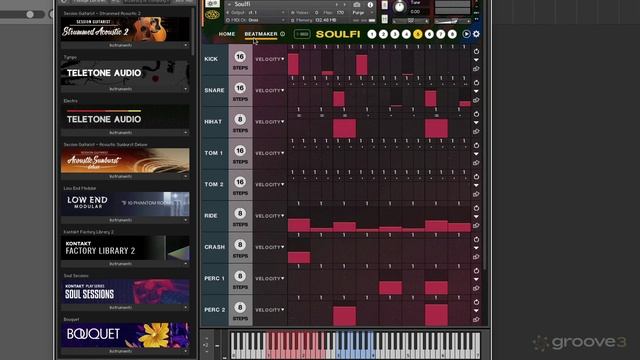Screen dimensions: 640x360
Task: Click the SNARE 16 steps button
Action: pyautogui.click(x=240, y=88)
